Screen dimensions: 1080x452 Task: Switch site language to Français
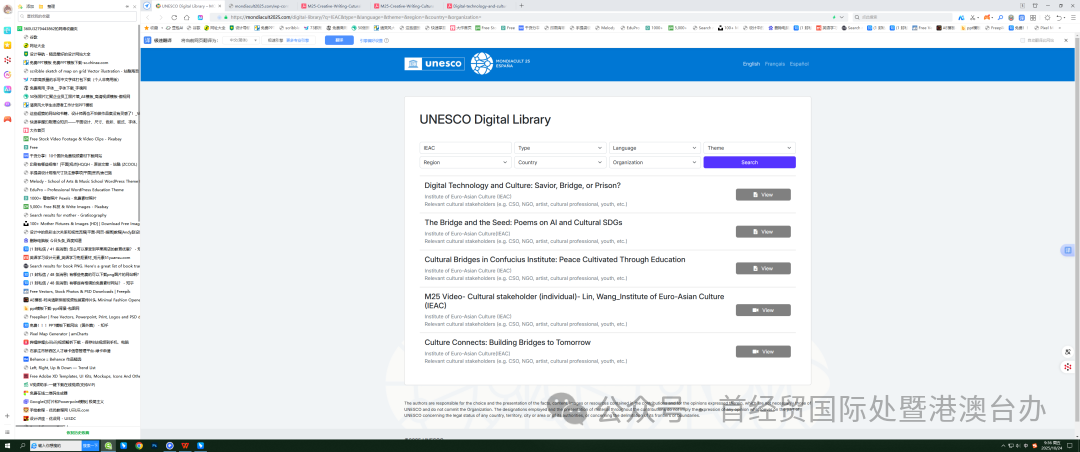[x=775, y=64]
